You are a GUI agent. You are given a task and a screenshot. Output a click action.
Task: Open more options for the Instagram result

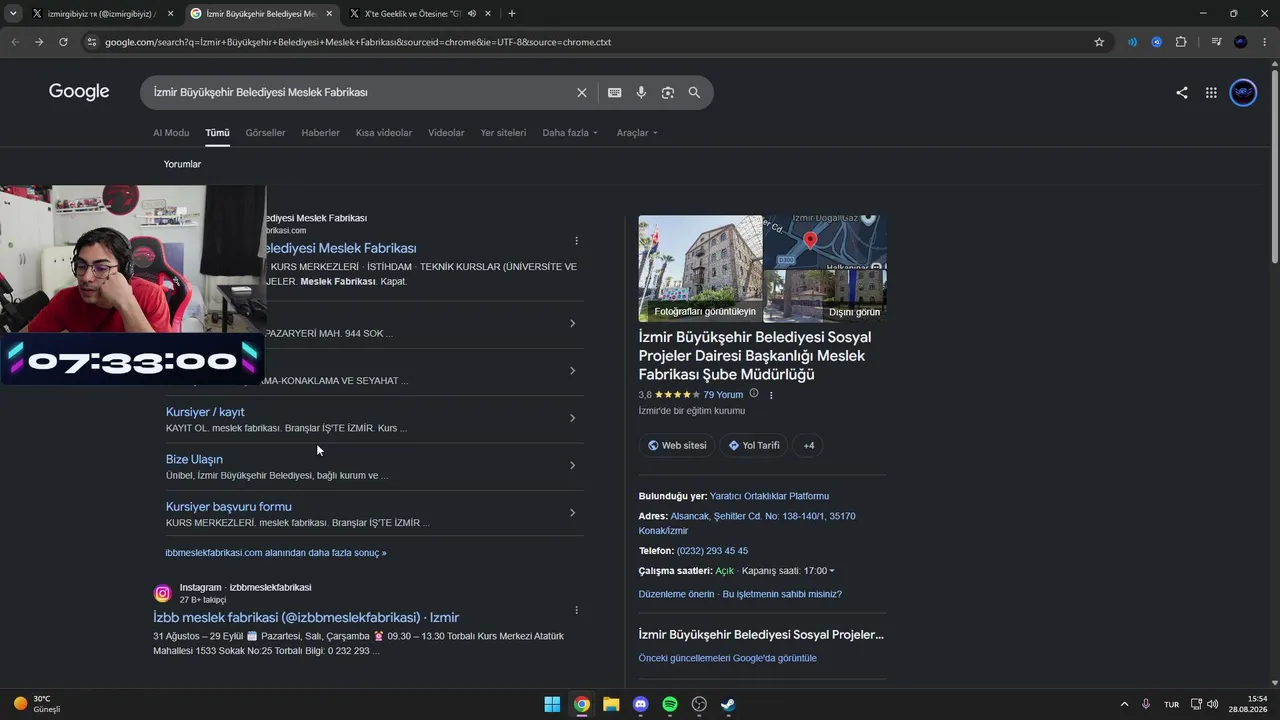click(x=576, y=610)
